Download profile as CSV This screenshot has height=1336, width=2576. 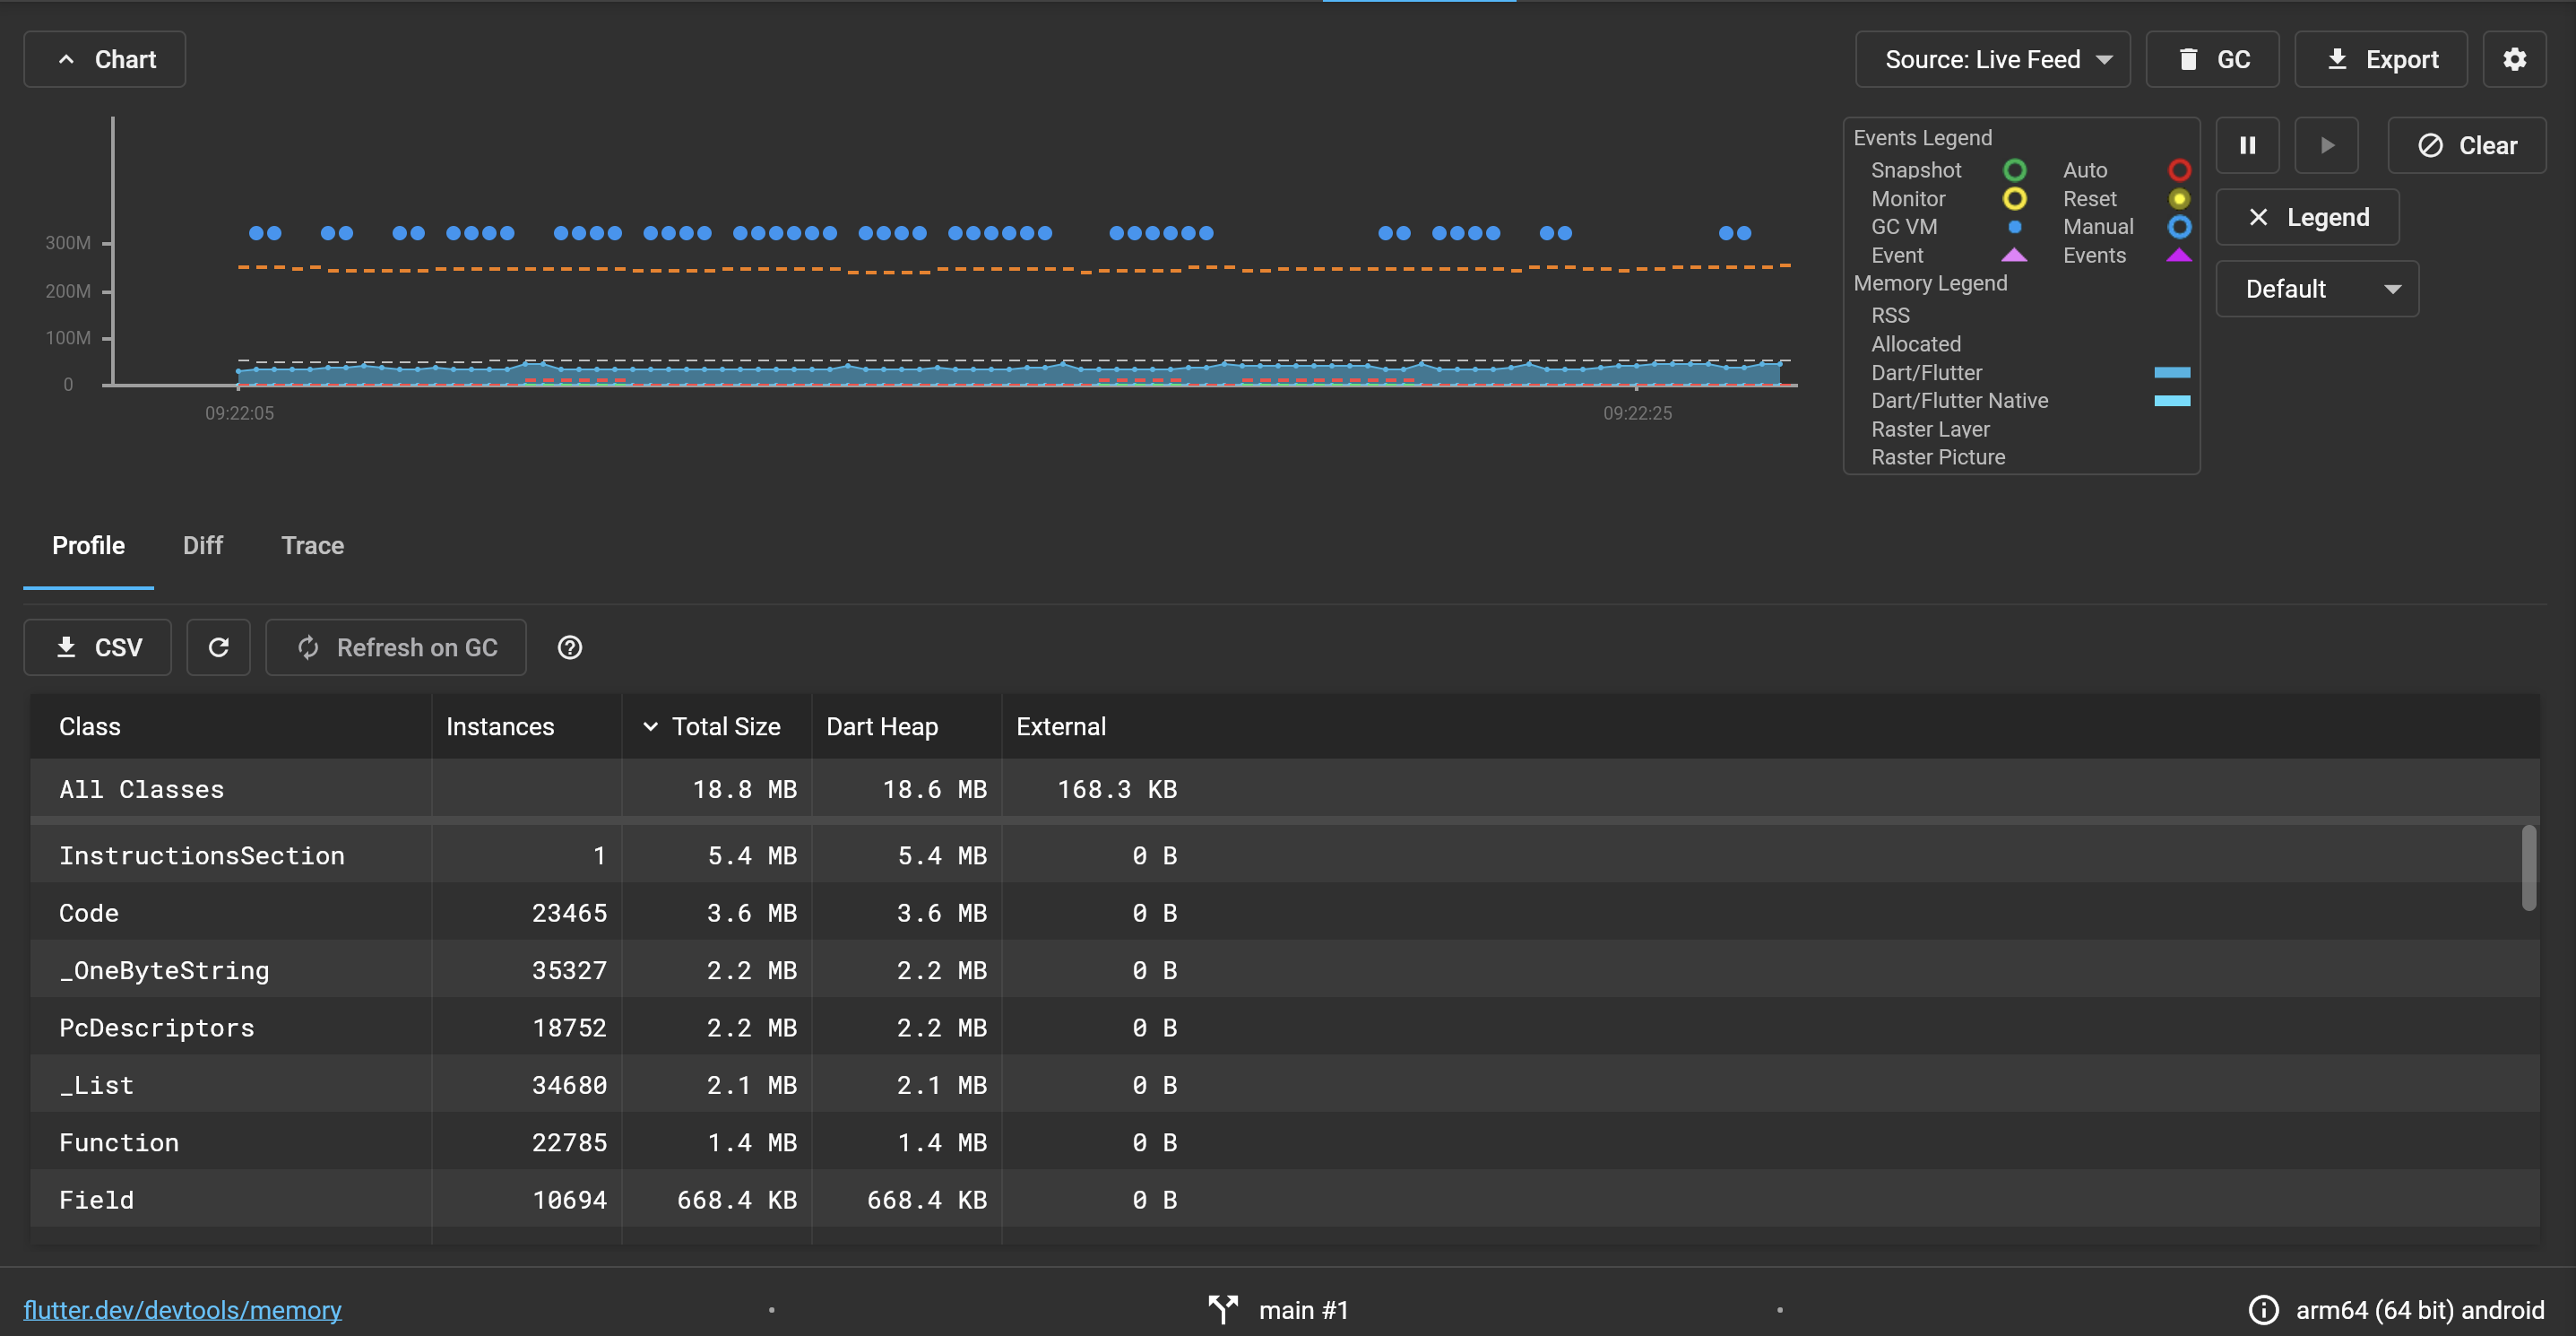tap(98, 648)
